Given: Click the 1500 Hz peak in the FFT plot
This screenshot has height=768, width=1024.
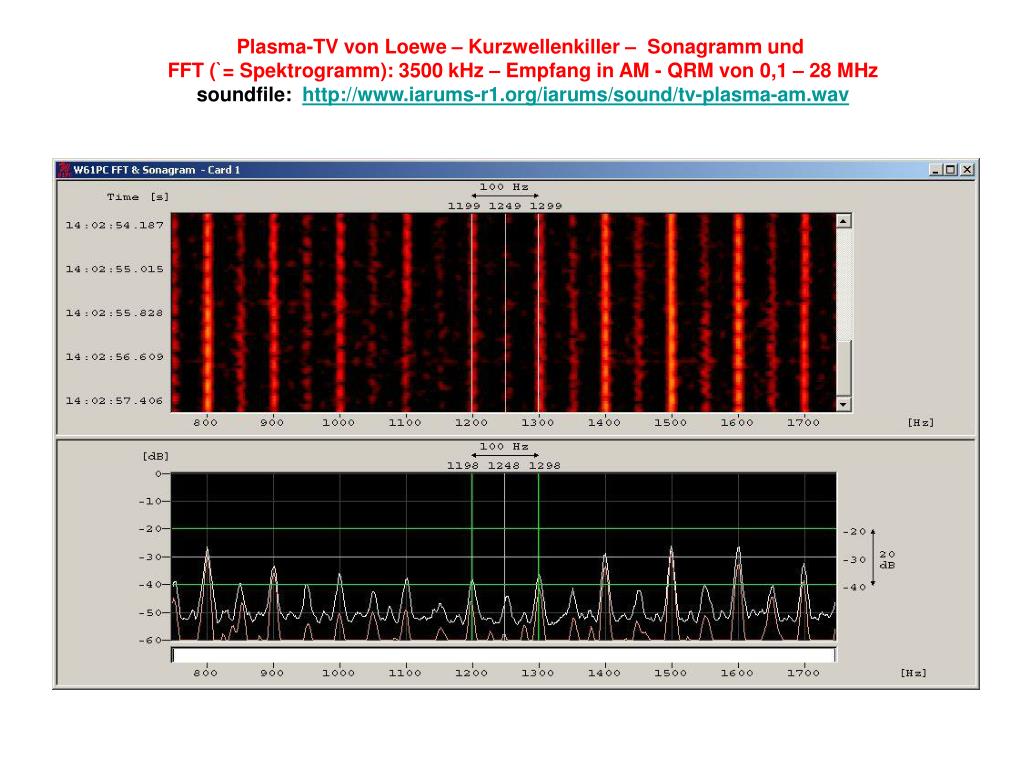Looking at the screenshot, I should 671,551.
